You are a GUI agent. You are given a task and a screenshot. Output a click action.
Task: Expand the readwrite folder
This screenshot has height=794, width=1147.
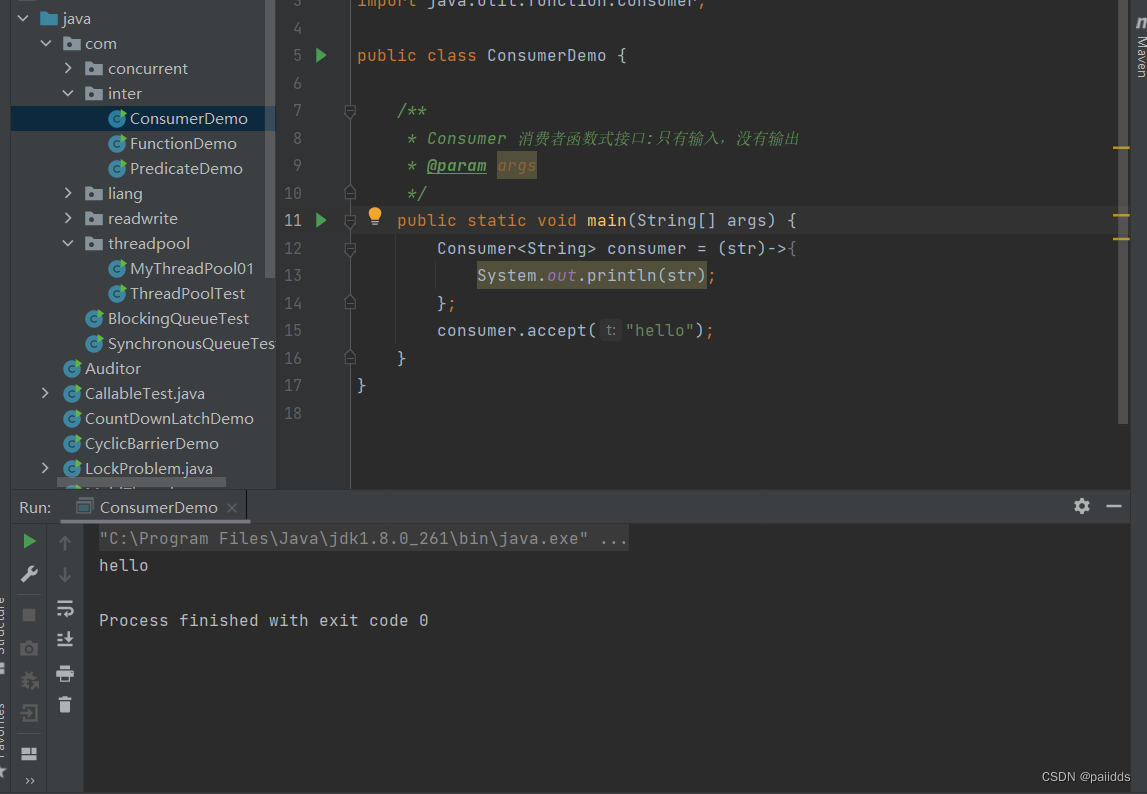click(68, 219)
